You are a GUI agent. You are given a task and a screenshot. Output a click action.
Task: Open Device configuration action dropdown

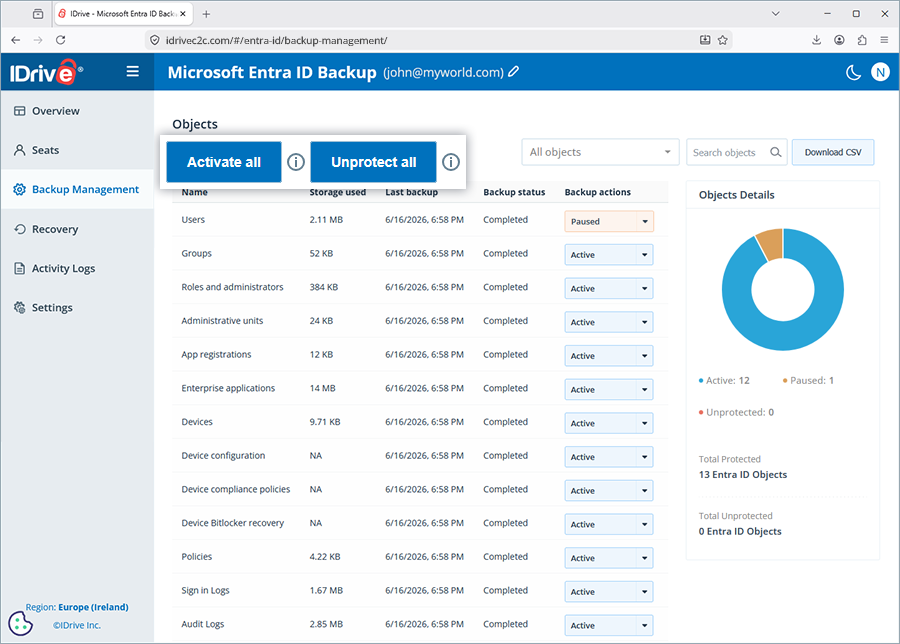609,457
